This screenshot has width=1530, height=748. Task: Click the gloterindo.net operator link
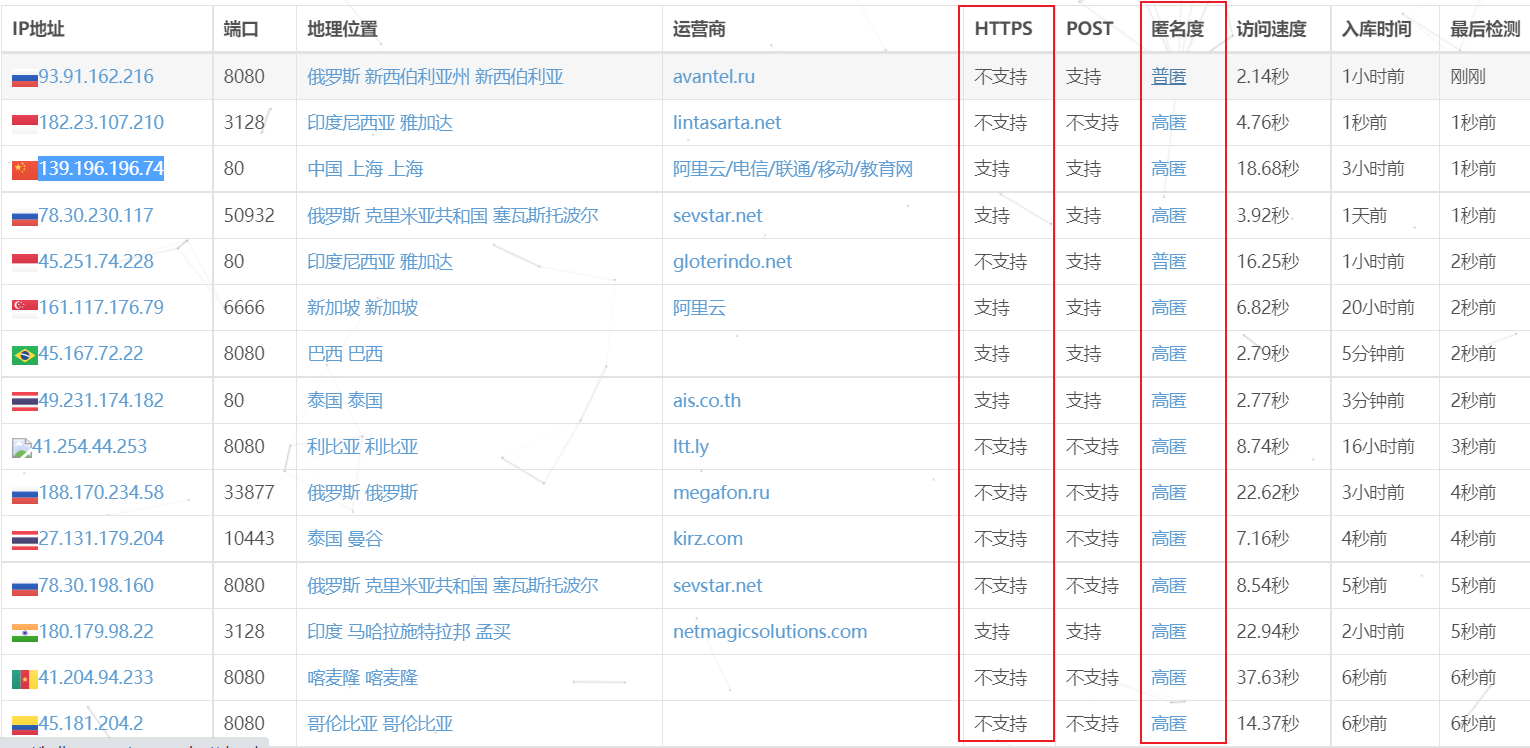[732, 261]
